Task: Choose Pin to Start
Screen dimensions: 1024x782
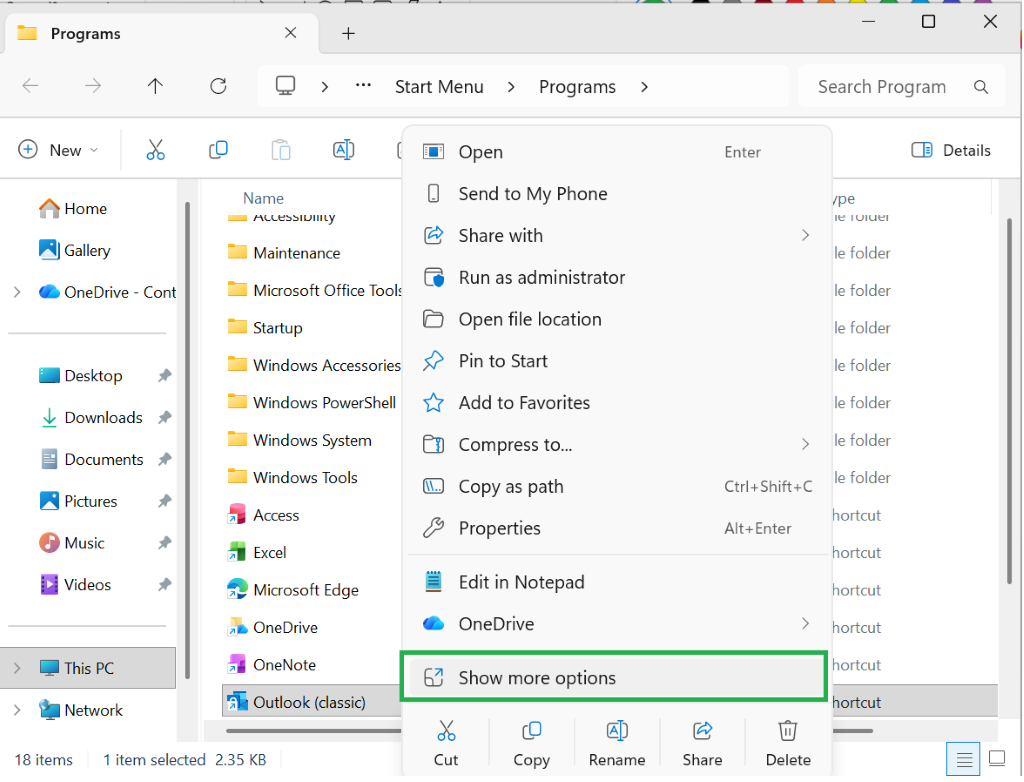Action: coord(616,361)
